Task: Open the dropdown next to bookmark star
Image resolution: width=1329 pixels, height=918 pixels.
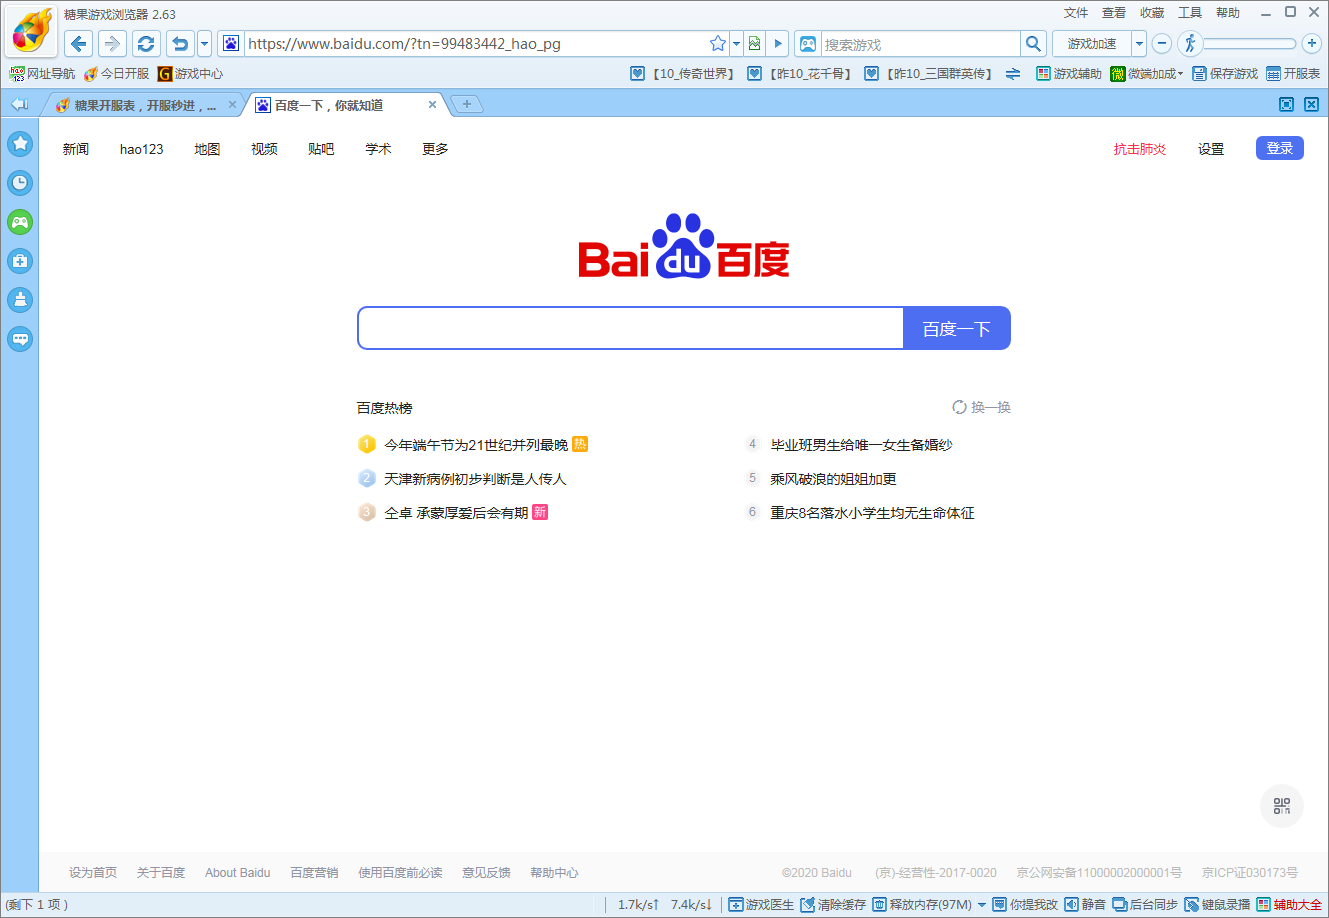Action: click(736, 44)
